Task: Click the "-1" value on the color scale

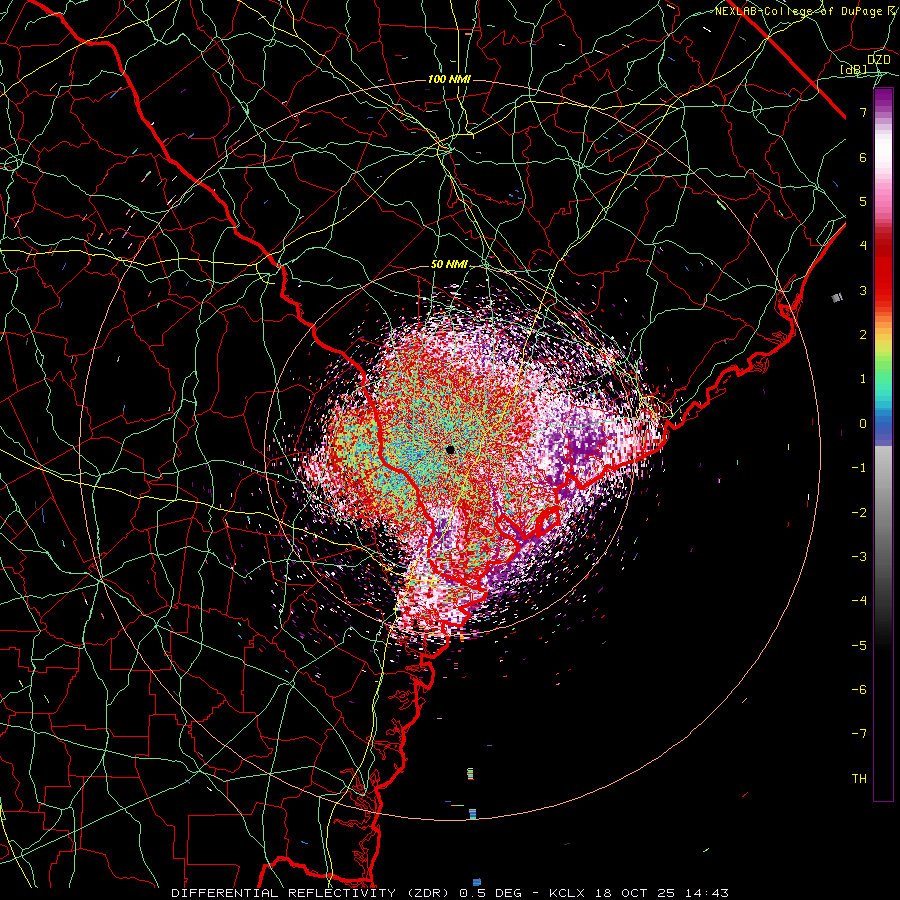Action: pyautogui.click(x=859, y=468)
